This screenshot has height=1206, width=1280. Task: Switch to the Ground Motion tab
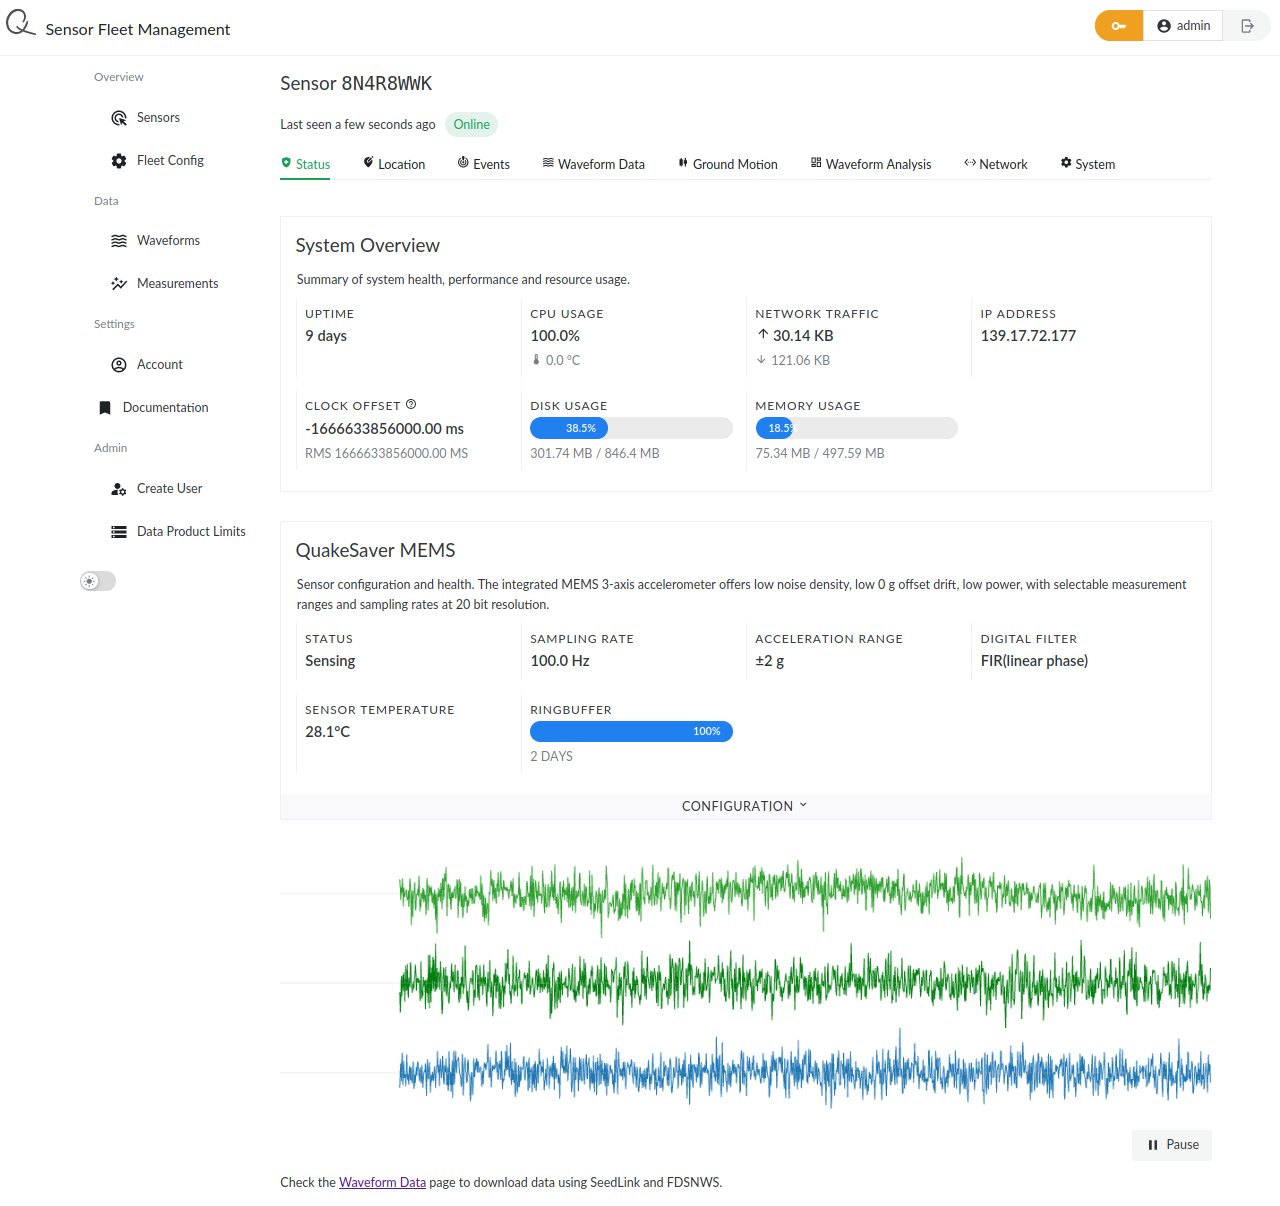[727, 164]
